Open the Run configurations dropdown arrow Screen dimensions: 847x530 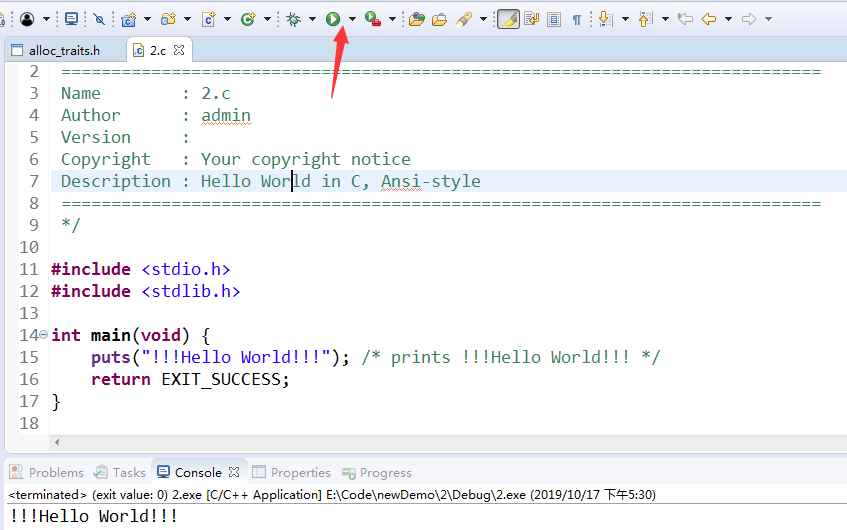click(352, 19)
